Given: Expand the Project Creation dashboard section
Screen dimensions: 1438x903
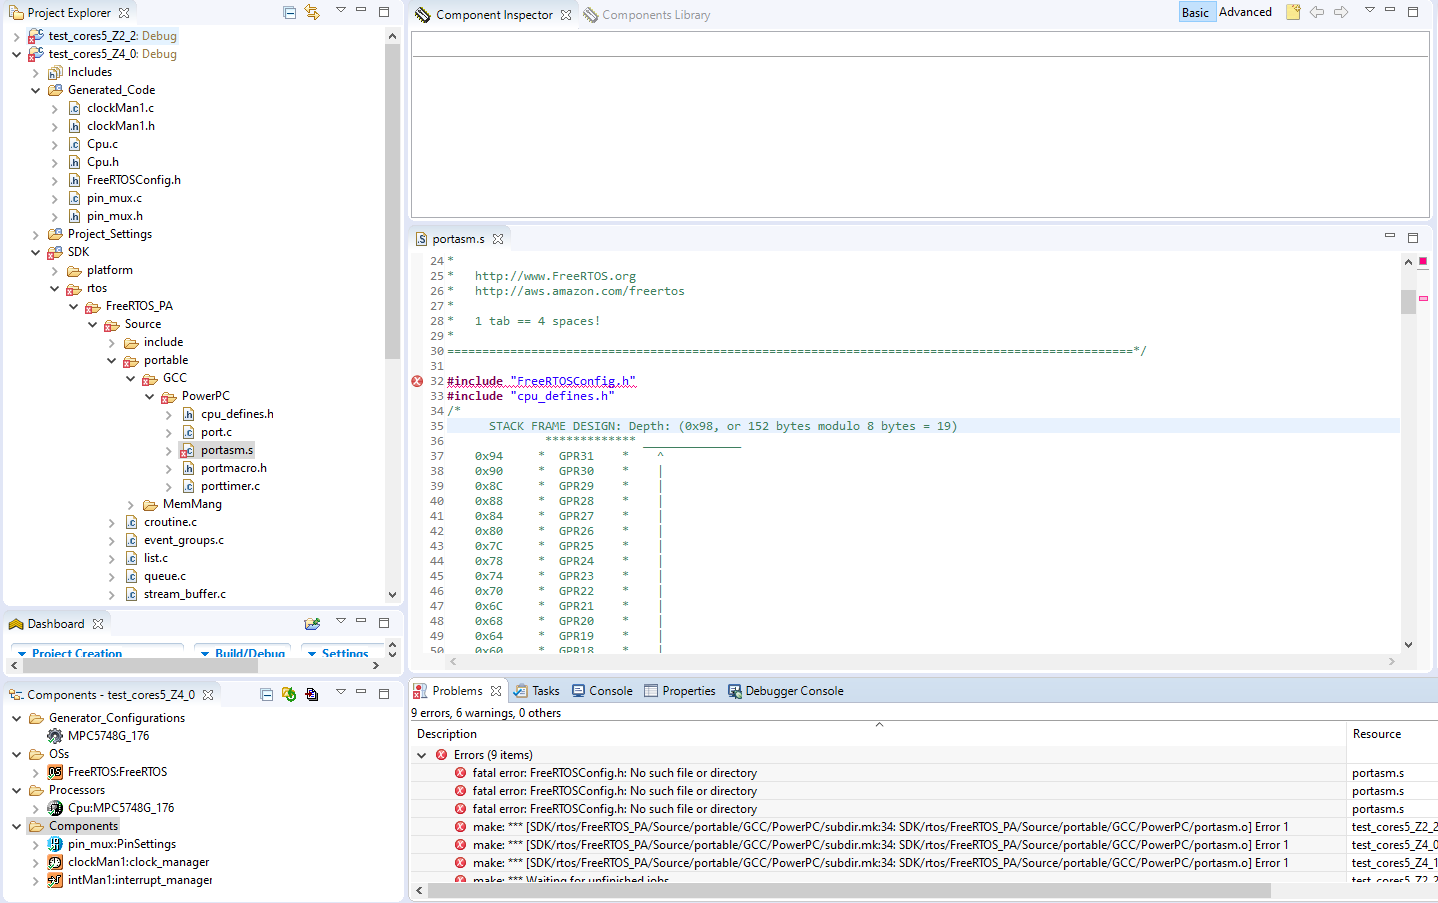Looking at the screenshot, I should 70,653.
